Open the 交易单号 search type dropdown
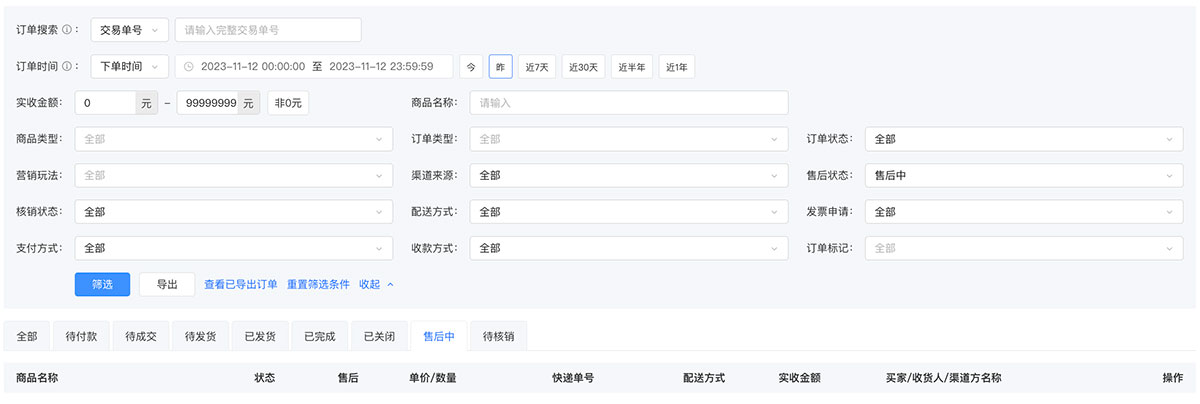Image resolution: width=1200 pixels, height=404 pixels. pyautogui.click(x=129, y=30)
